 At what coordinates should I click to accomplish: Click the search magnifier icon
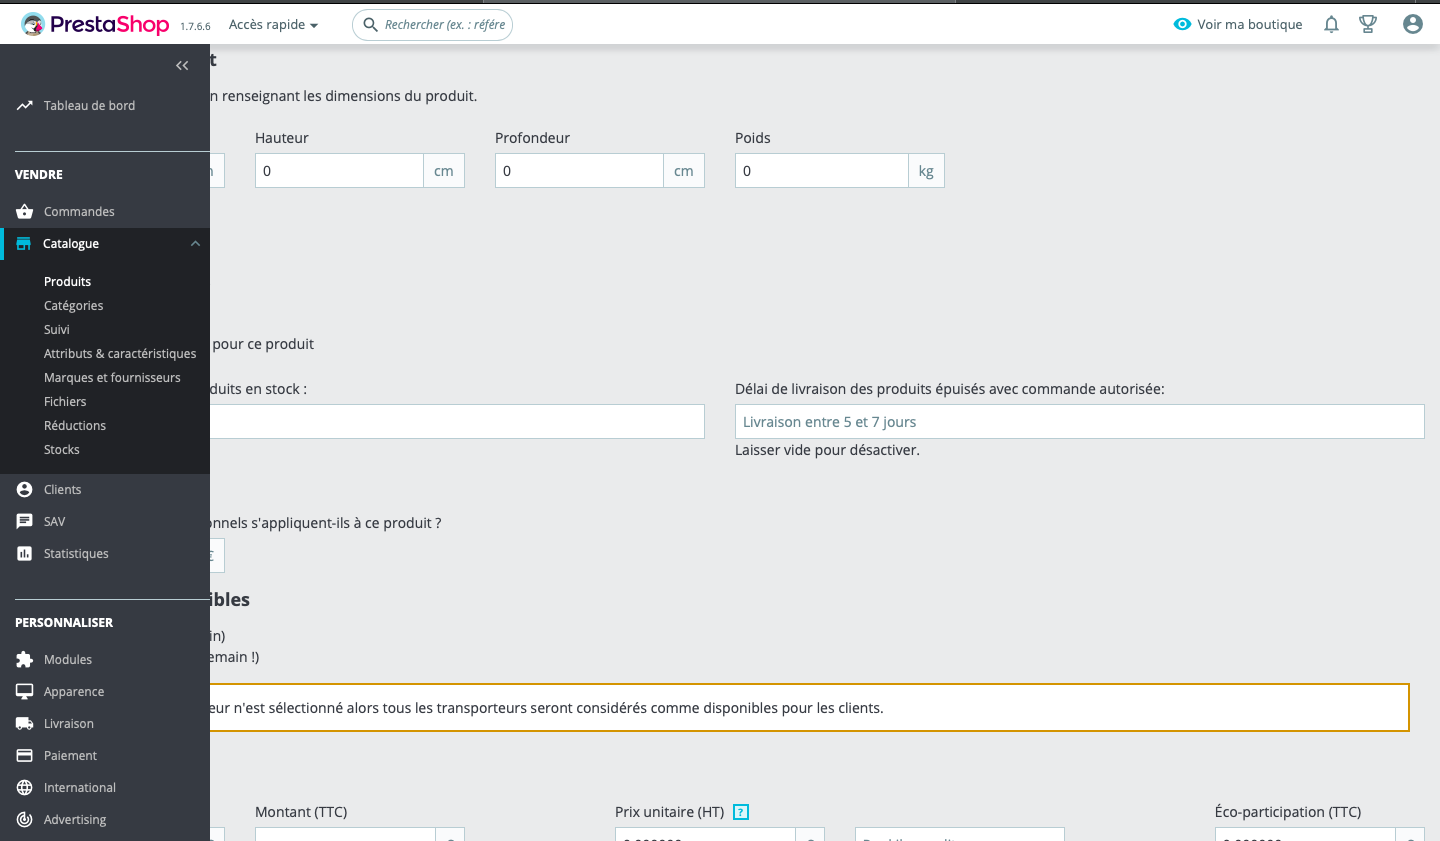pyautogui.click(x=370, y=24)
